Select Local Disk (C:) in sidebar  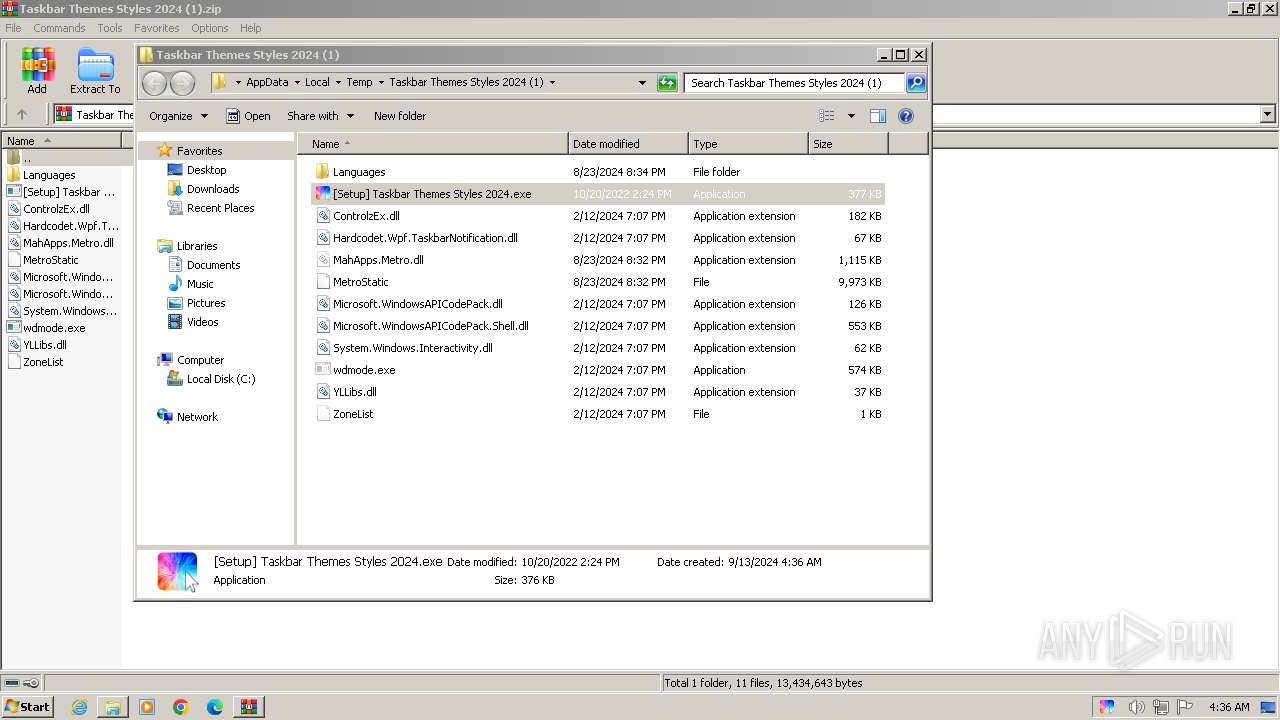220,379
